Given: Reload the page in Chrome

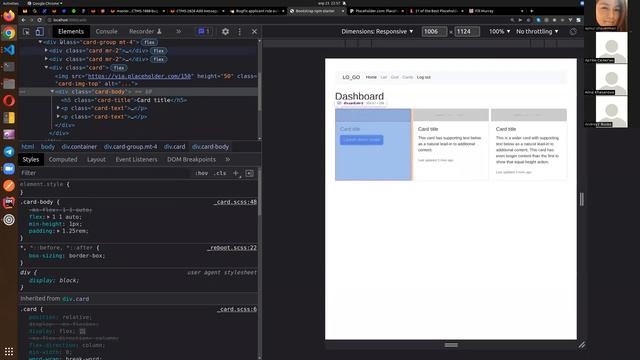Looking at the screenshot, I should pyautogui.click(x=40, y=20).
